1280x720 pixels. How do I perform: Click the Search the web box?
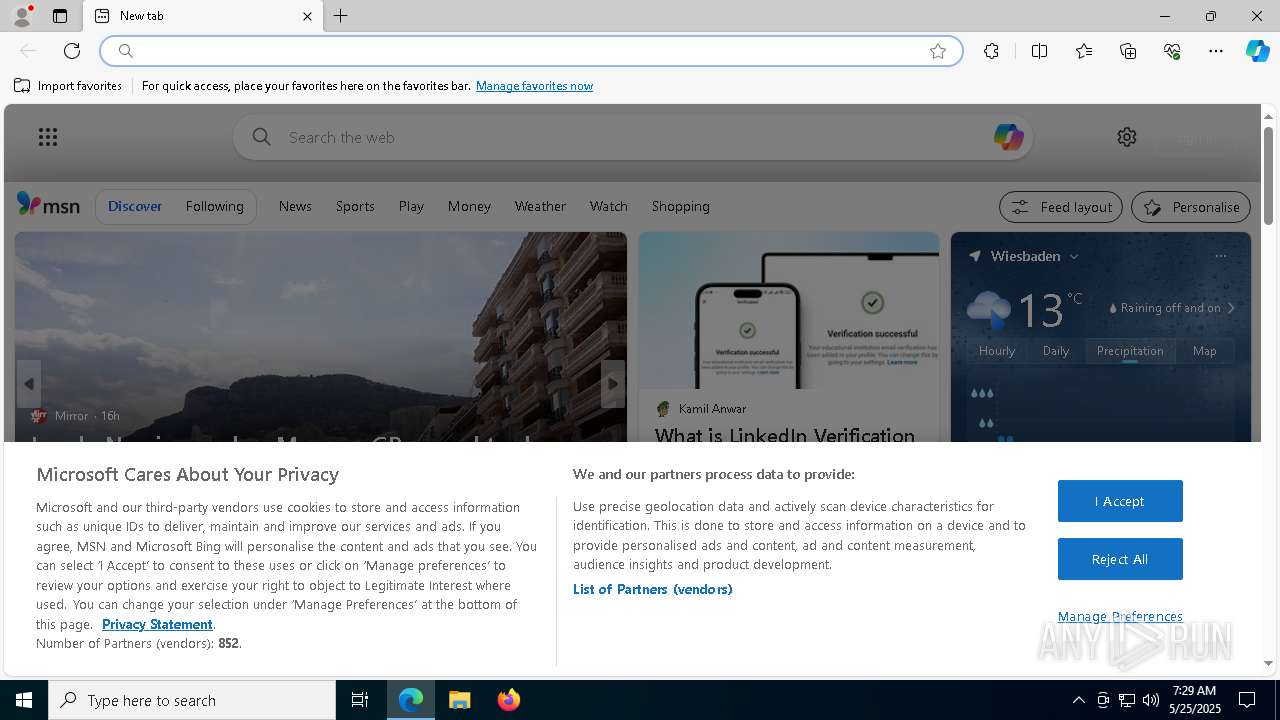(633, 137)
